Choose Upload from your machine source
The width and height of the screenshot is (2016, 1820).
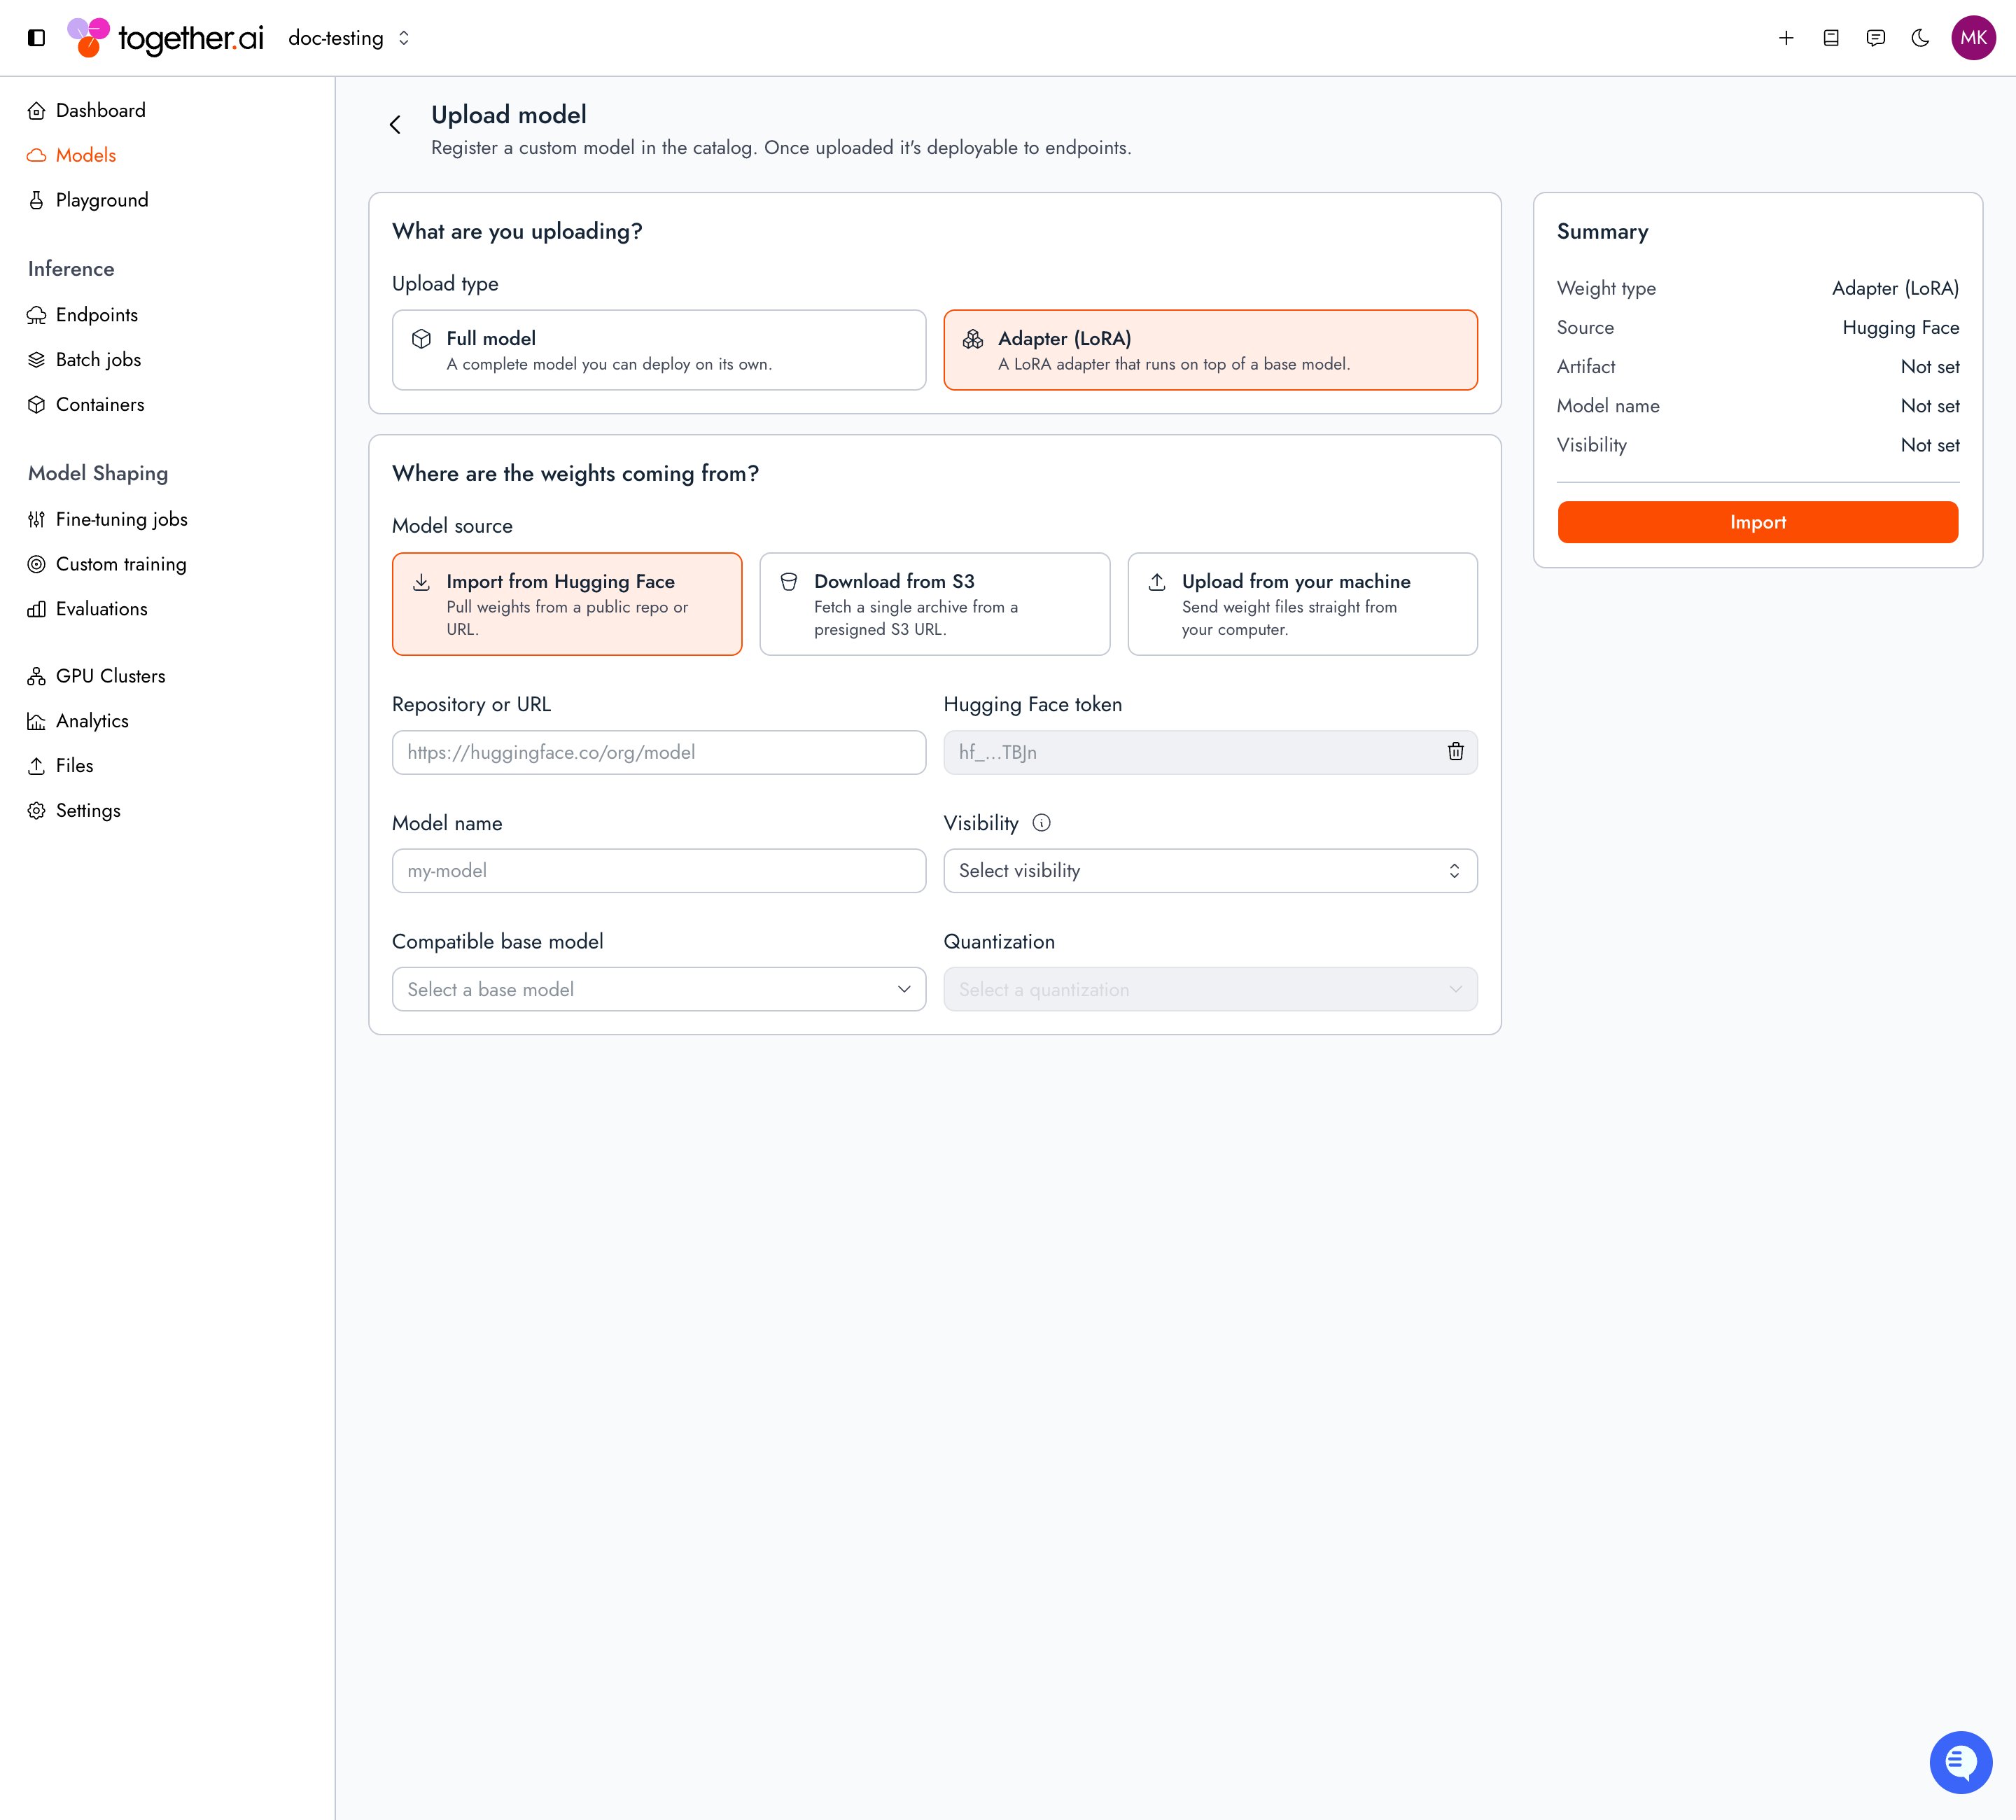coord(1302,604)
